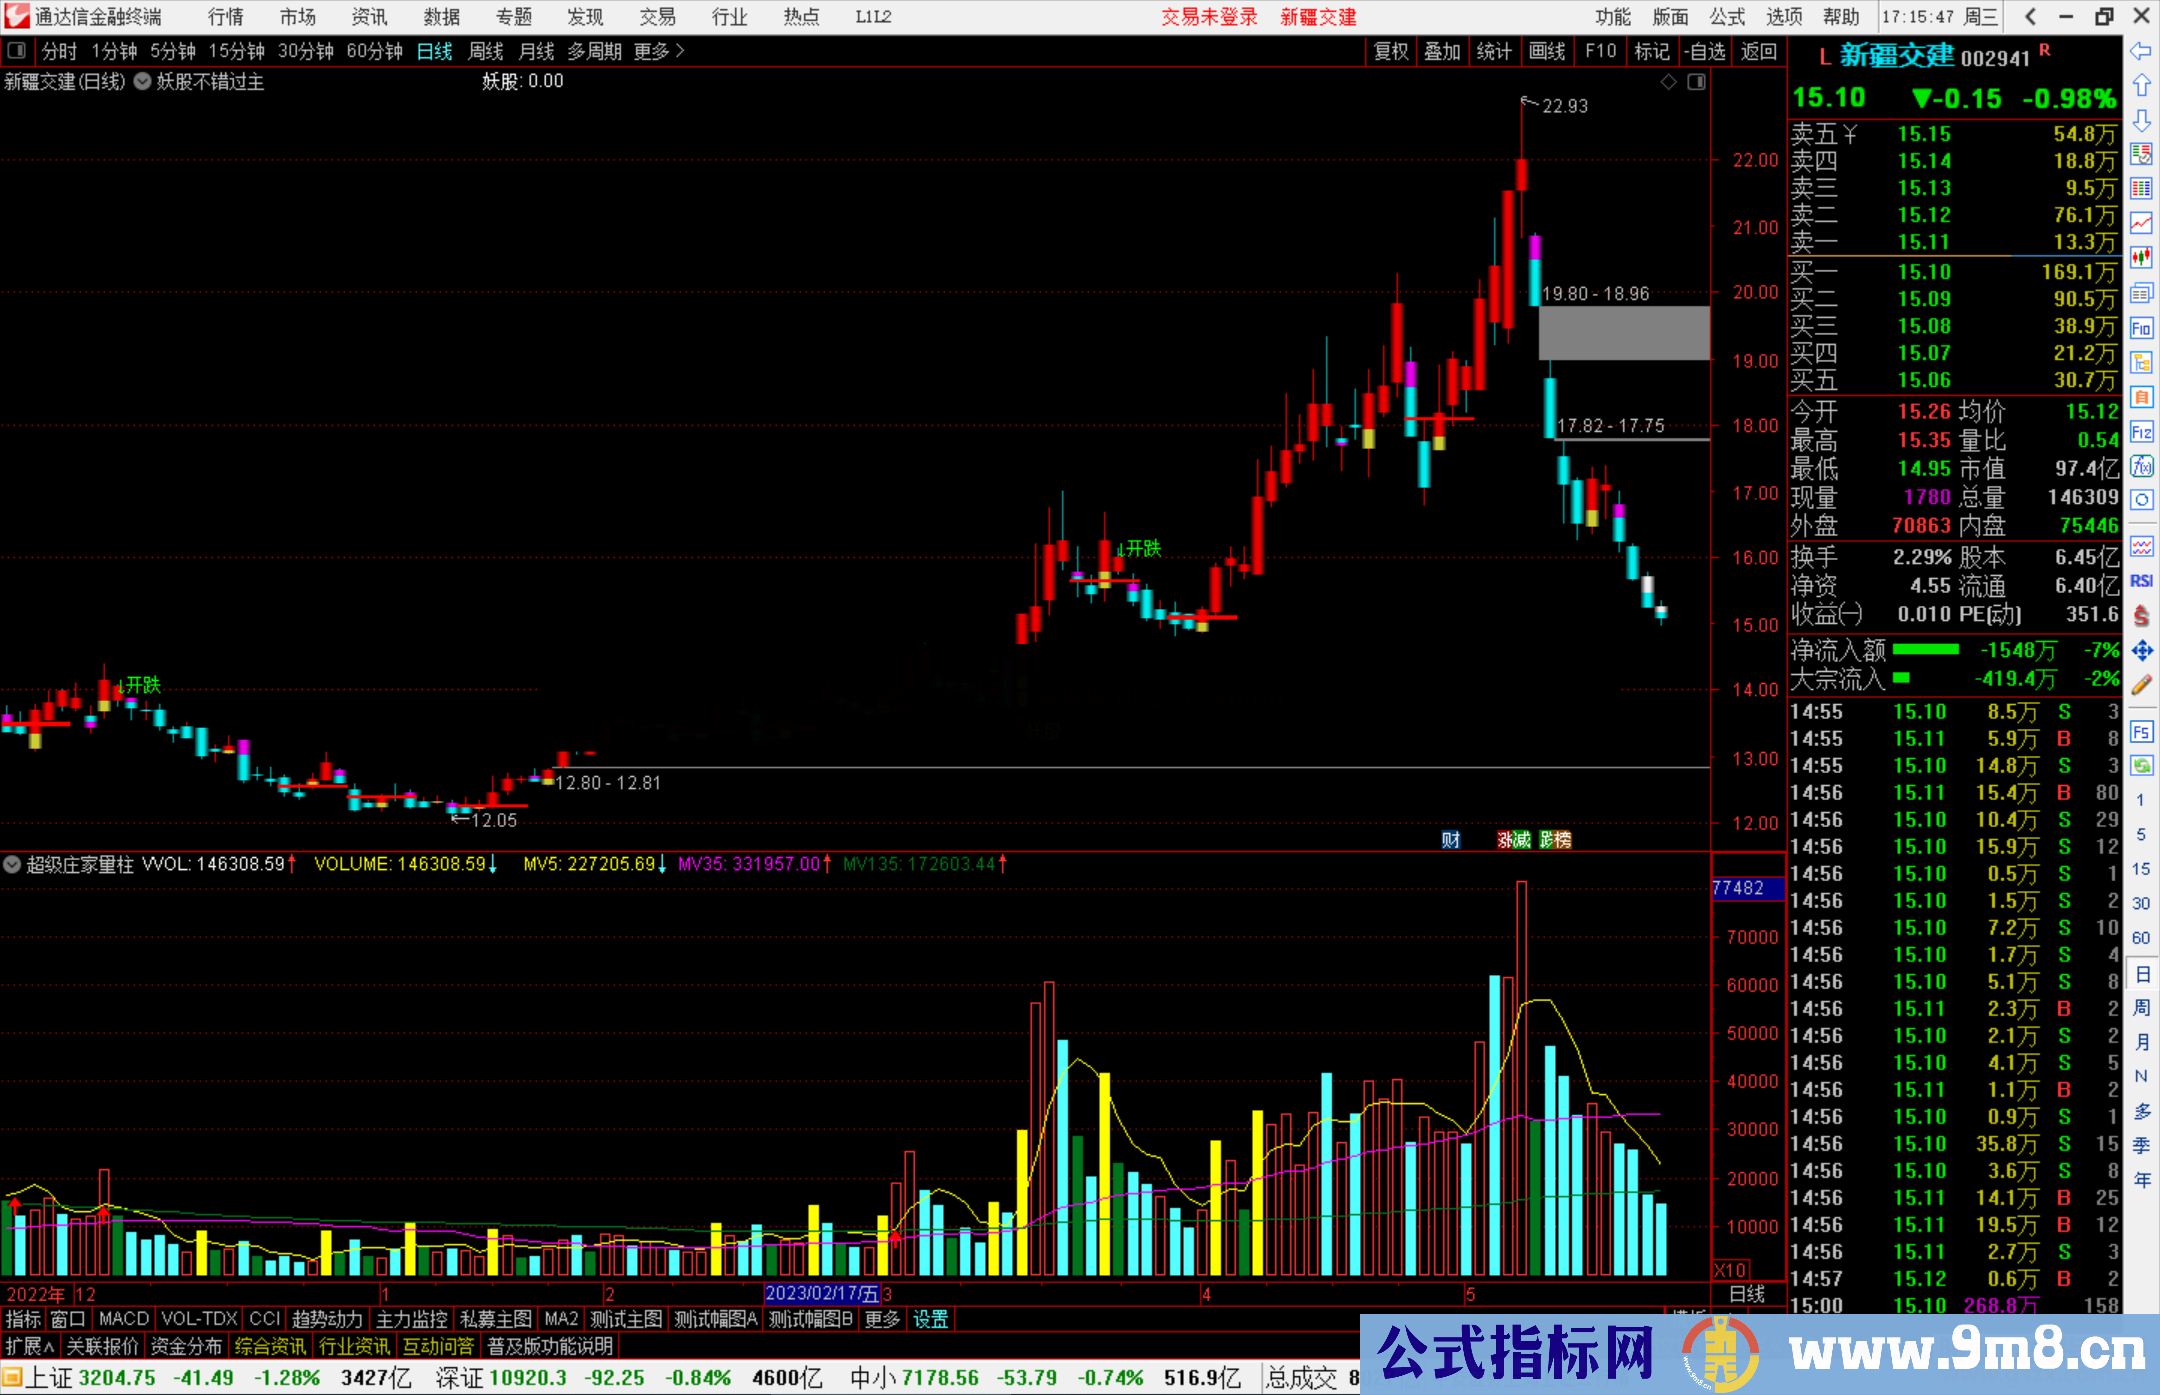
Task: Open the f(x) formula sidebar icon
Action: 2141,467
